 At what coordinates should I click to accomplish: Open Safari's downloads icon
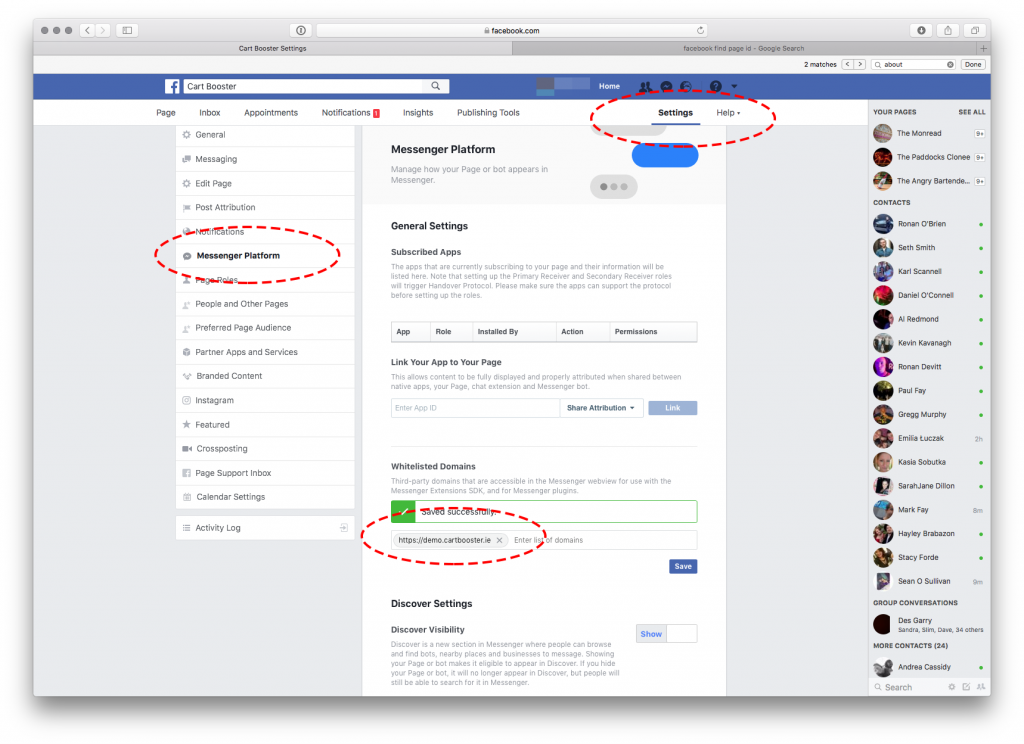(x=921, y=30)
